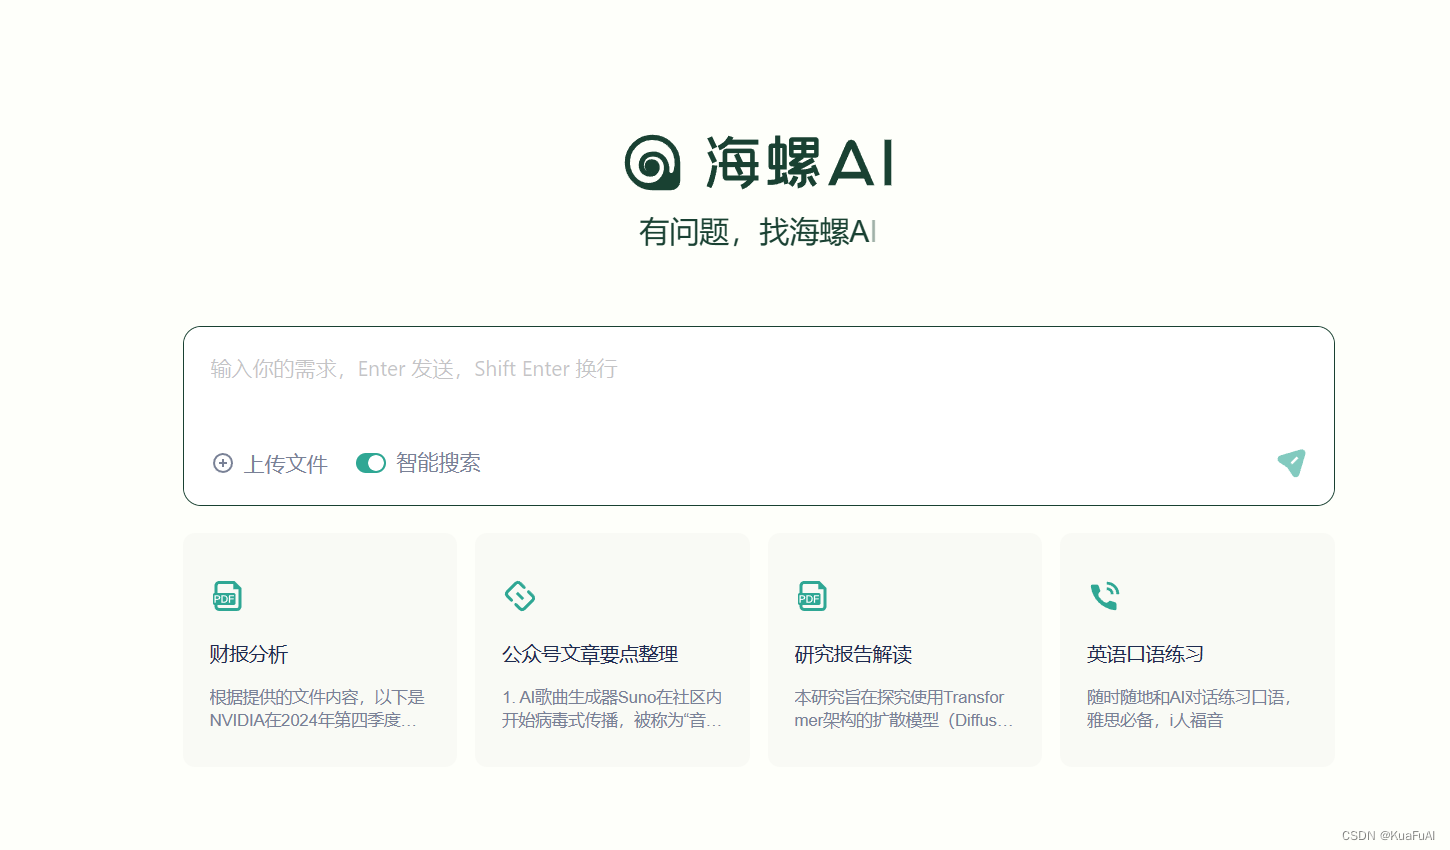This screenshot has height=850, width=1450.
Task: Click the phone icon on 英语口语练习 card
Action: (x=1104, y=596)
